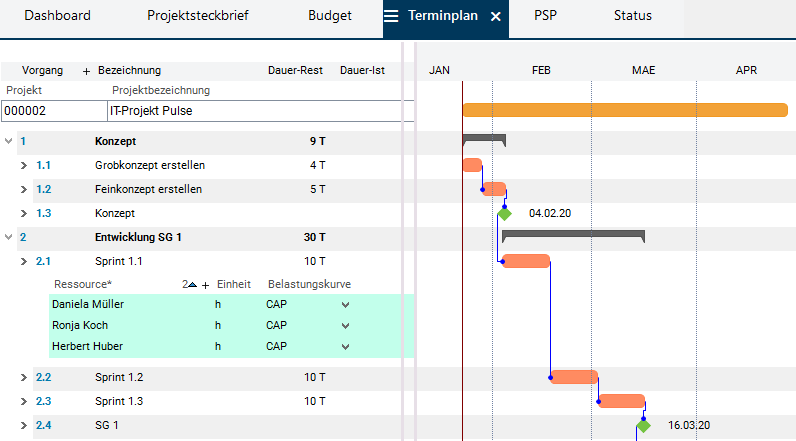The height and width of the screenshot is (441, 796).
Task: Open the Terminplan tab hamburger menu
Action: click(x=391, y=16)
